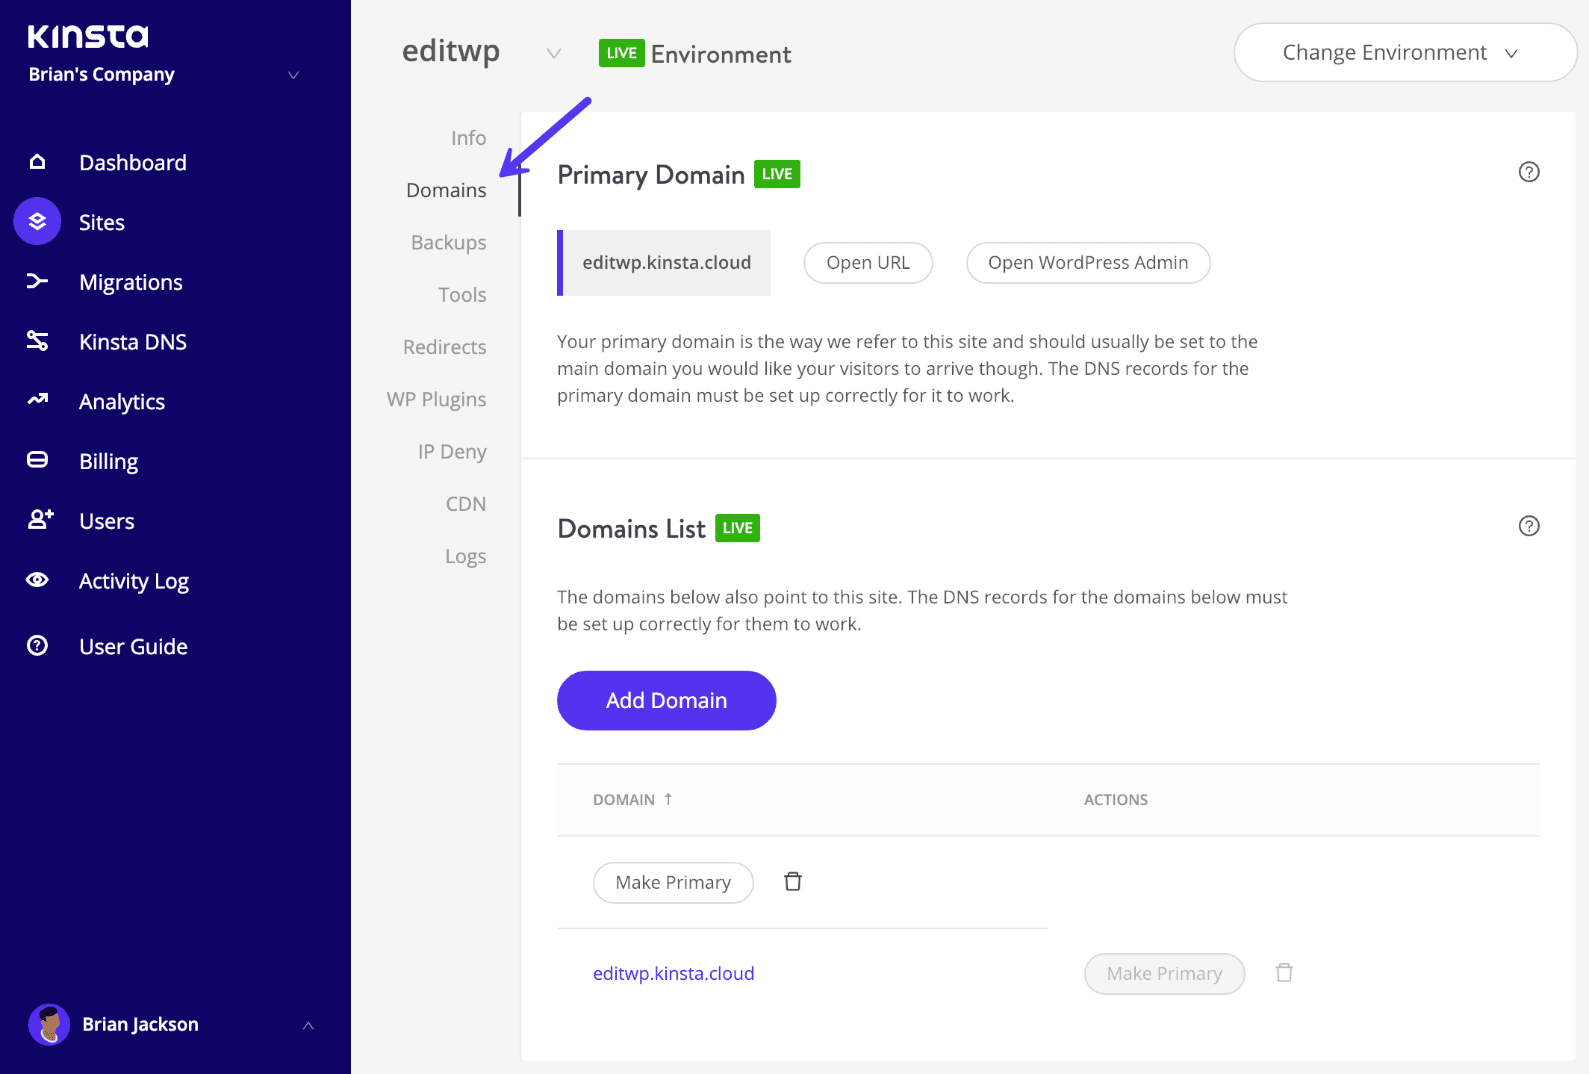The height and width of the screenshot is (1074, 1589).
Task: Click the Activity Log eye icon
Action: [37, 580]
